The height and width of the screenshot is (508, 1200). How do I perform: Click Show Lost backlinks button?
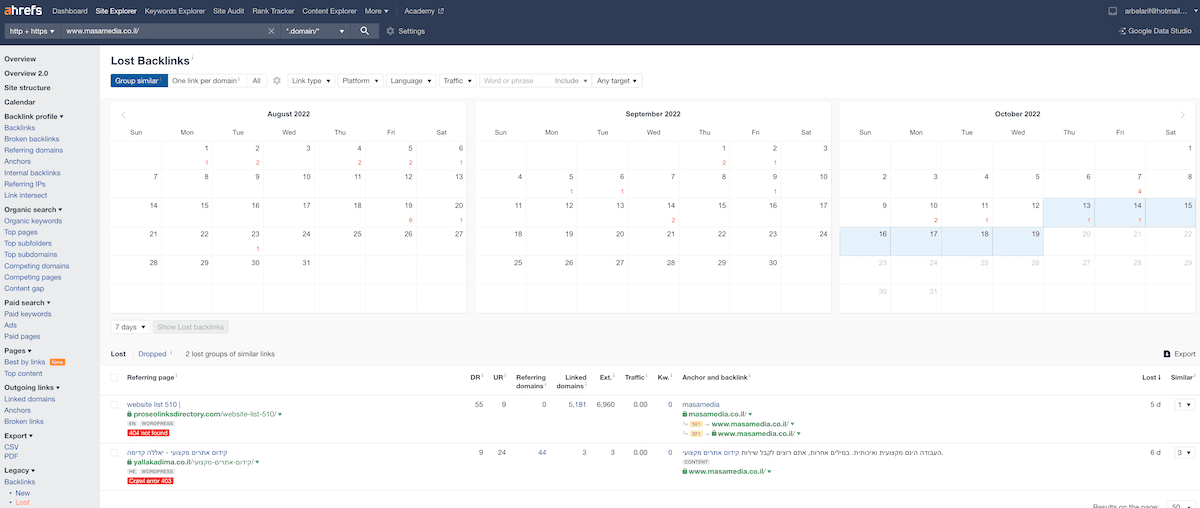191,327
